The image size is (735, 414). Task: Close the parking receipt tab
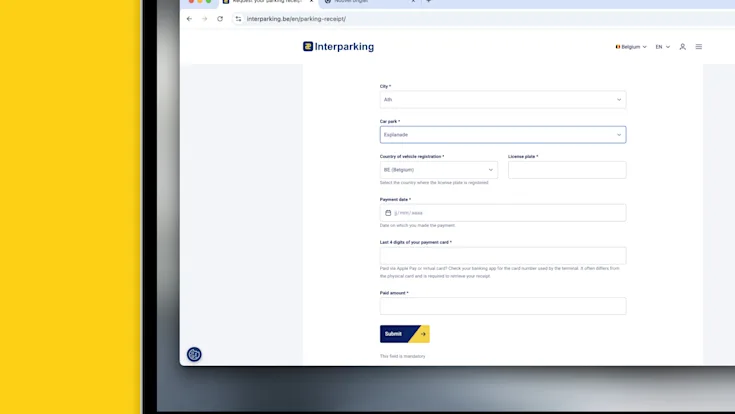click(x=311, y=1)
